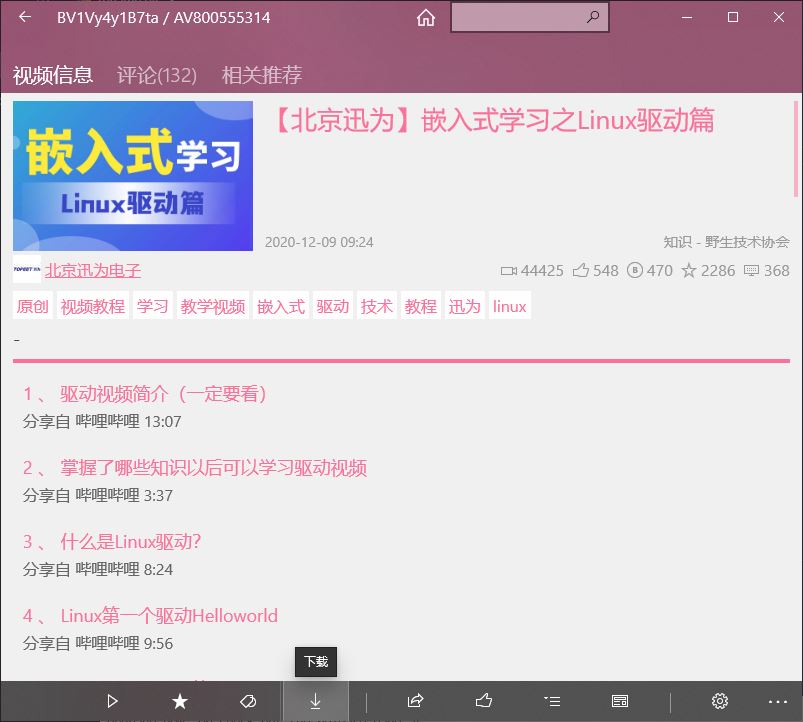
Task: Like the video with thumbs-up toolbar icon
Action: tap(483, 700)
